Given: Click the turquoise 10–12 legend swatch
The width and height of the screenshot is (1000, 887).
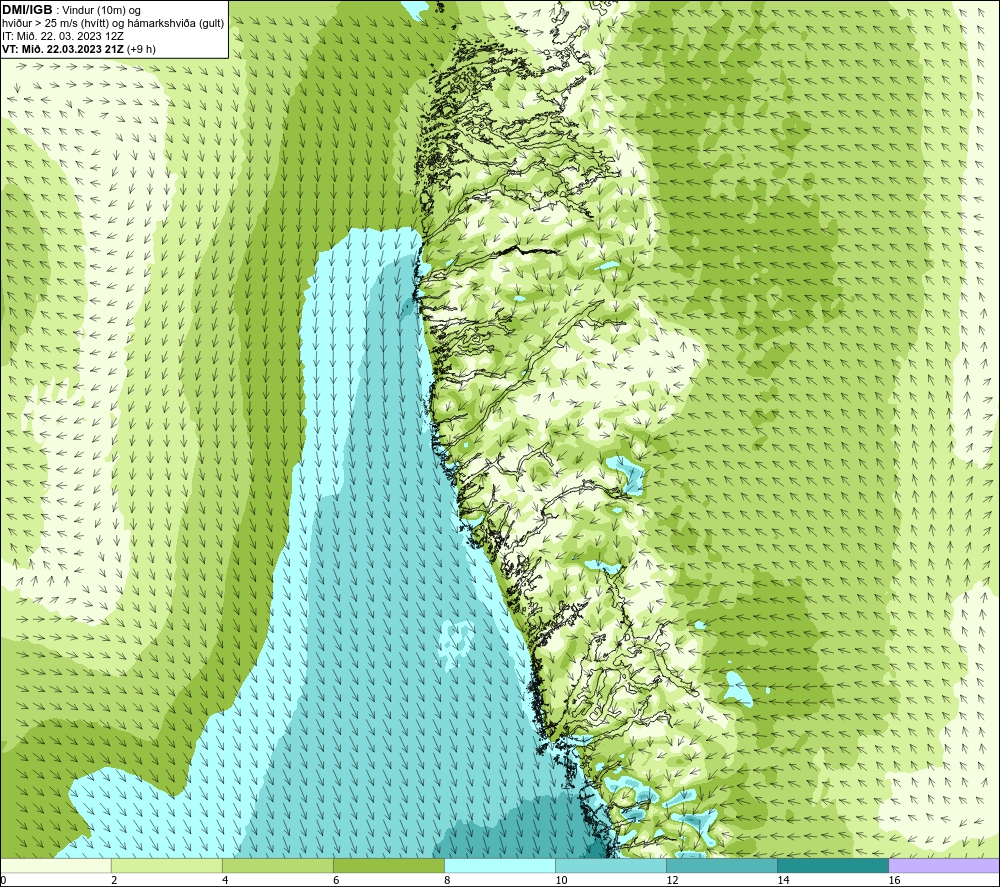Looking at the screenshot, I should tap(610, 866).
